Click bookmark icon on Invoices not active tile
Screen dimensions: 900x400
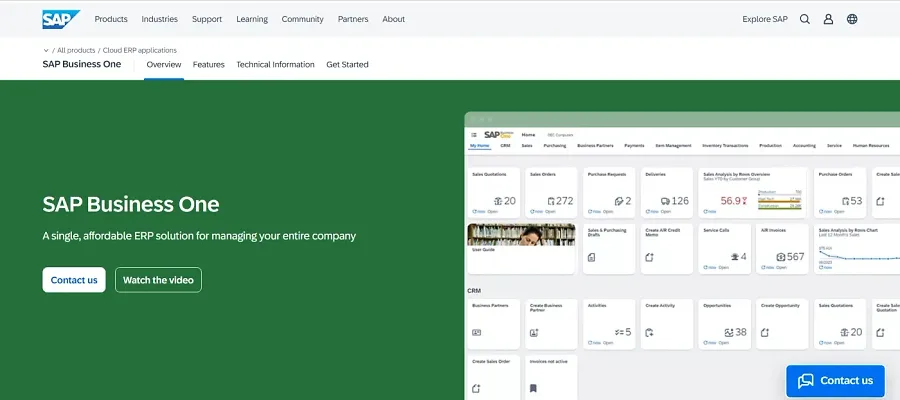coord(533,389)
